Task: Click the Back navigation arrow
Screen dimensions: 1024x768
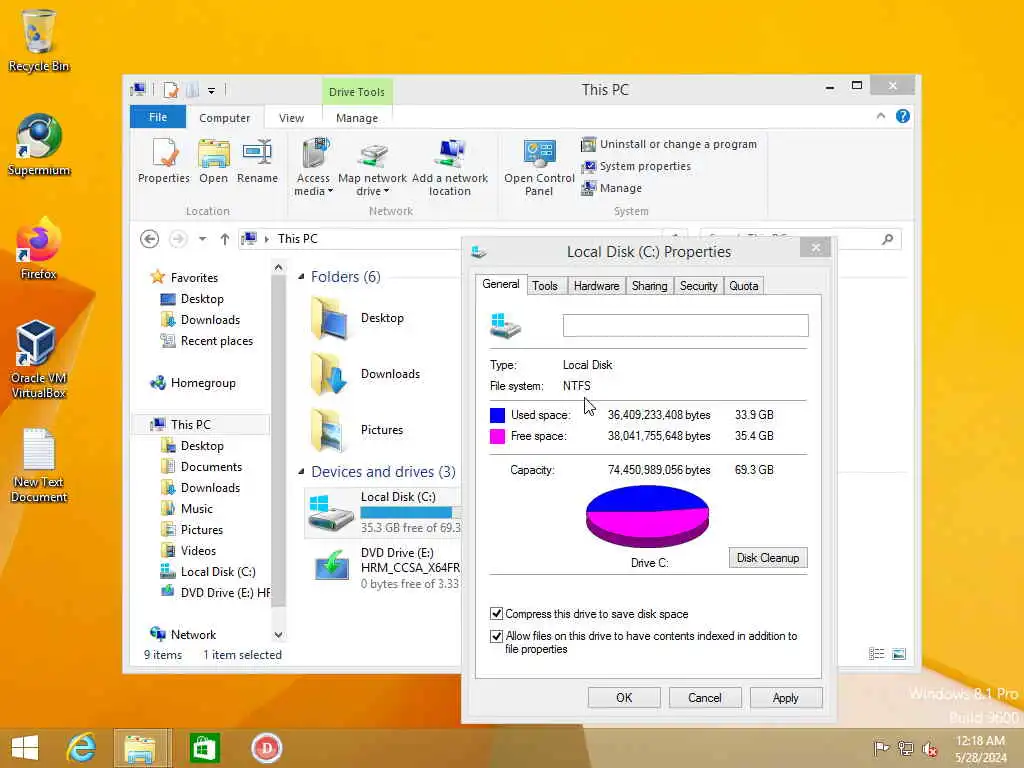Action: point(150,239)
